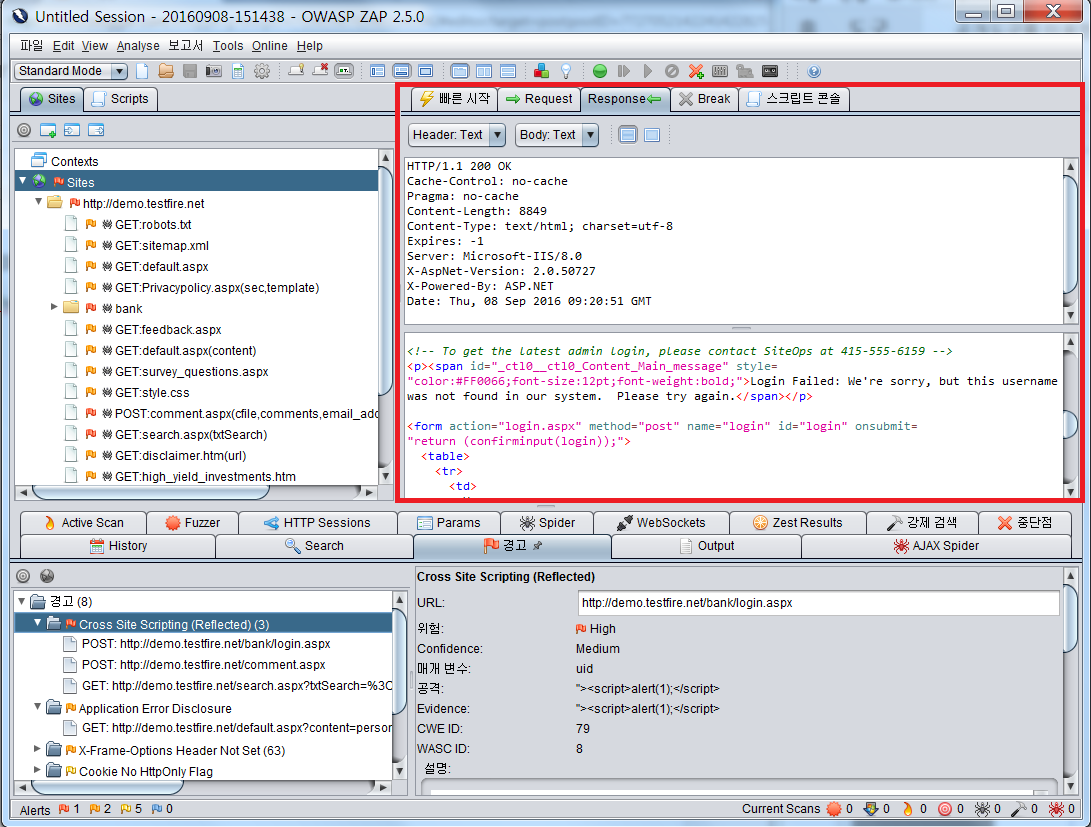1091x827 pixels.
Task: Switch to the Request tab
Action: click(540, 99)
